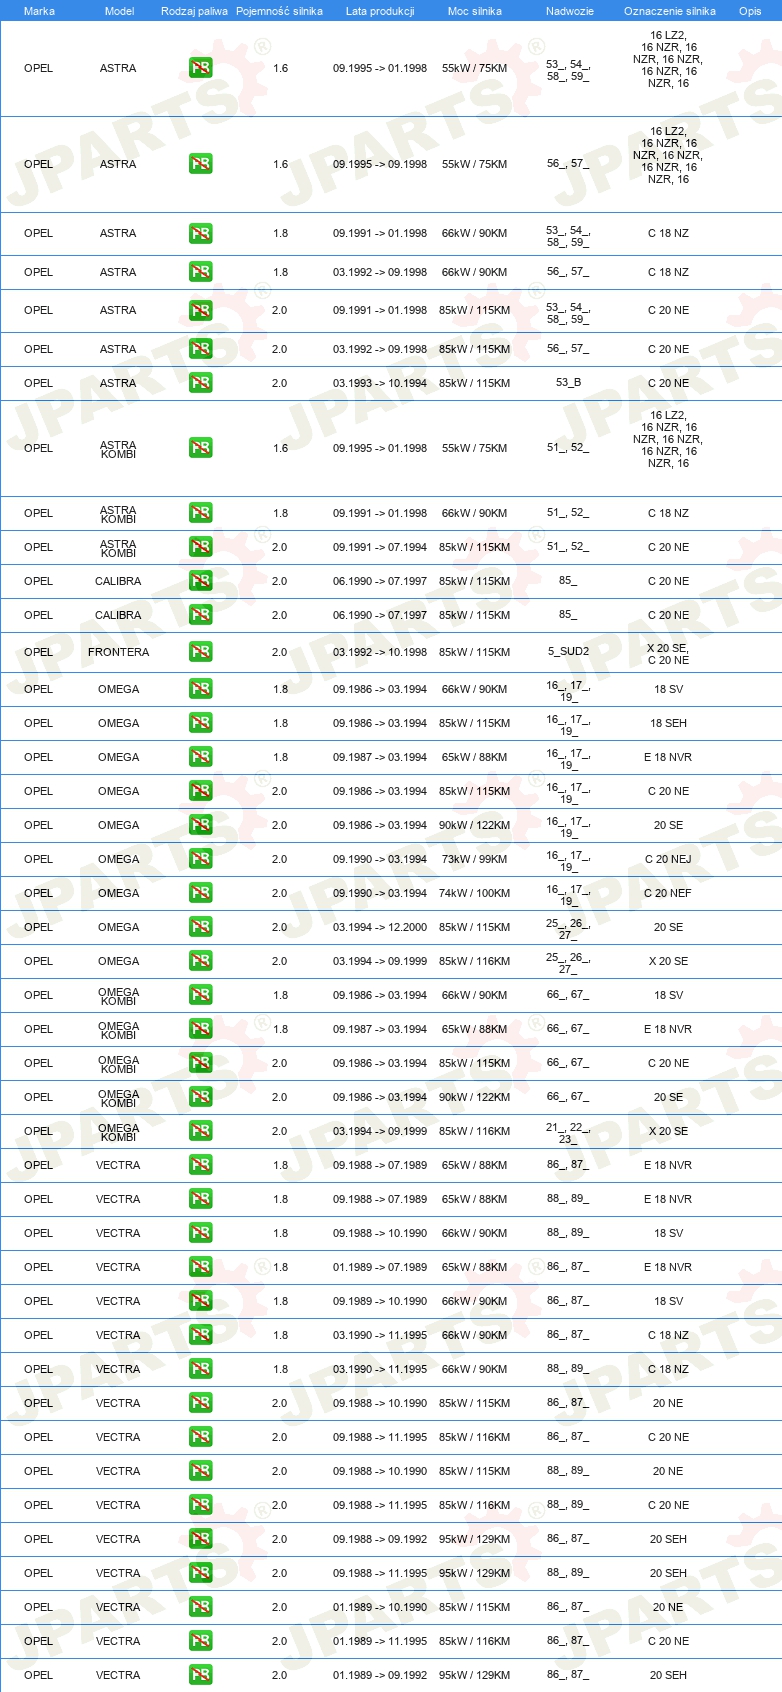The image size is (782, 1692).
Task: Click fuel icon in Vectra 01.1989 -> 09.1992 row
Action: pos(200,1675)
